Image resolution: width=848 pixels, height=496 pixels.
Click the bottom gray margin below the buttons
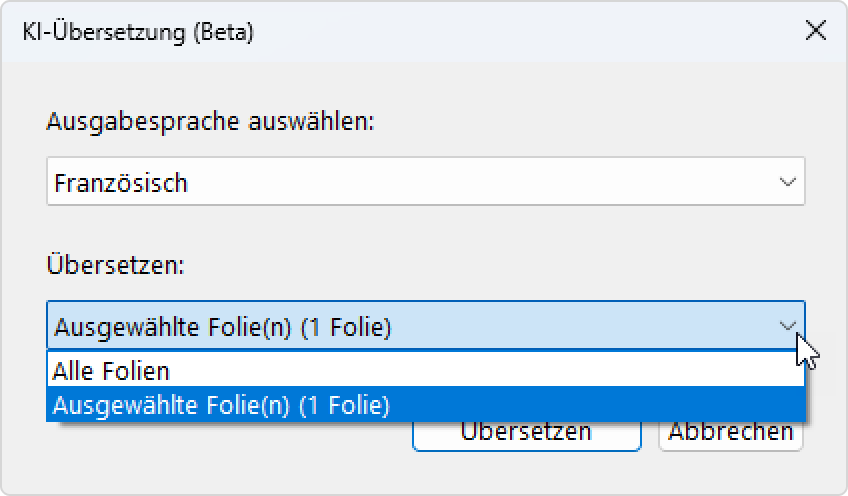(424, 472)
